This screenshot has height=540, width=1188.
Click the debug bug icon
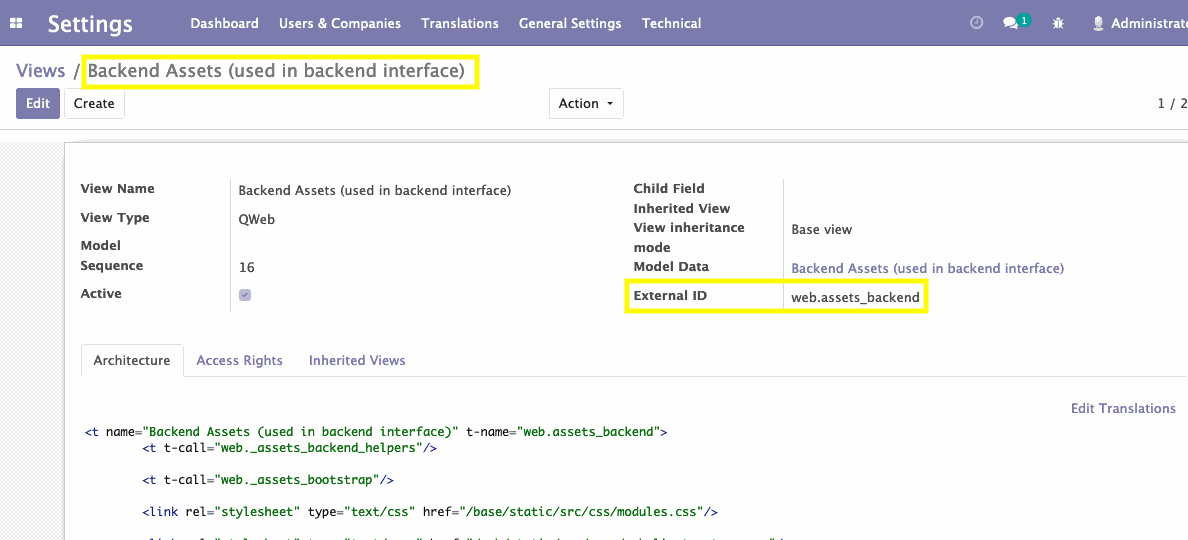pos(1058,23)
